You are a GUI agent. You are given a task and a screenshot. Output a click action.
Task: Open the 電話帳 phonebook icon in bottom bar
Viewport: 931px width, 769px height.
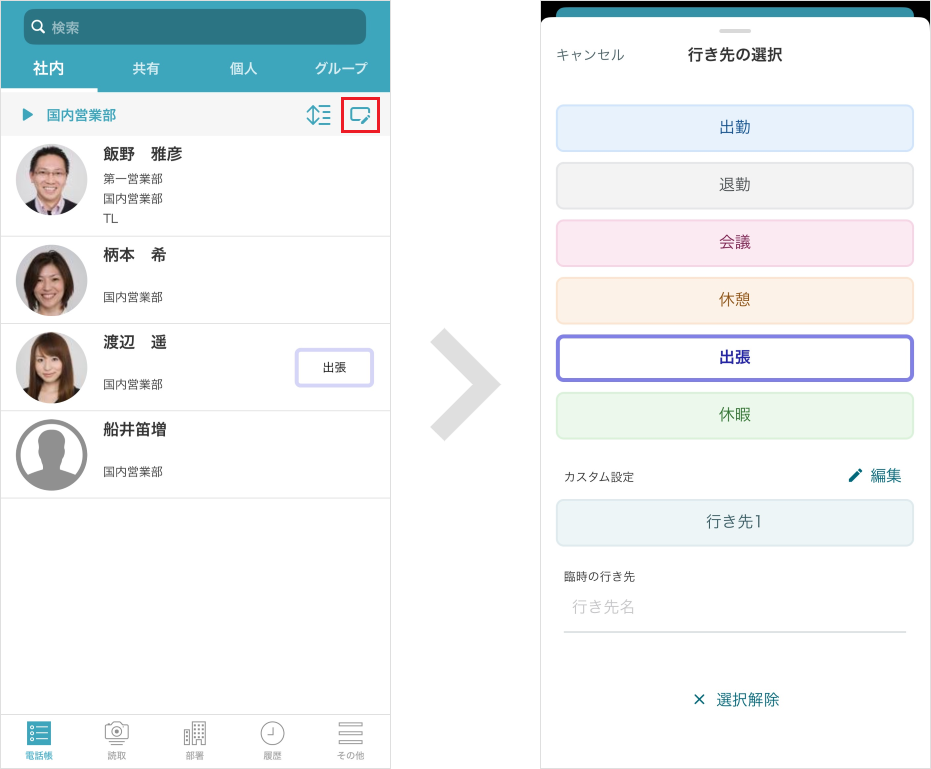pos(39,735)
